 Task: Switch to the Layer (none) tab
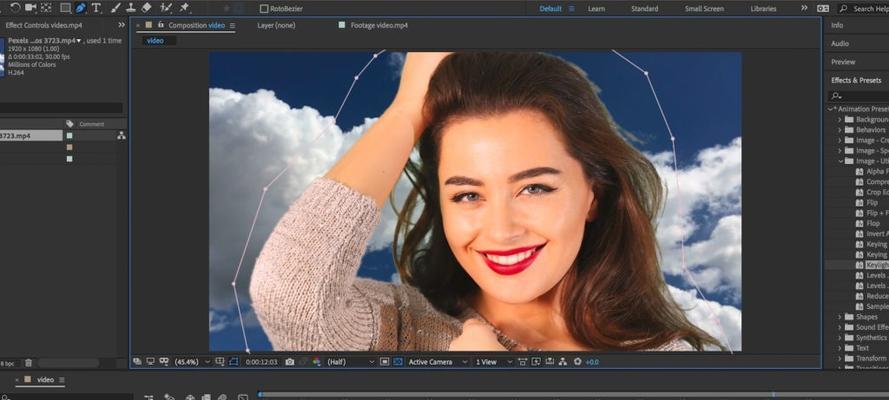point(276,25)
